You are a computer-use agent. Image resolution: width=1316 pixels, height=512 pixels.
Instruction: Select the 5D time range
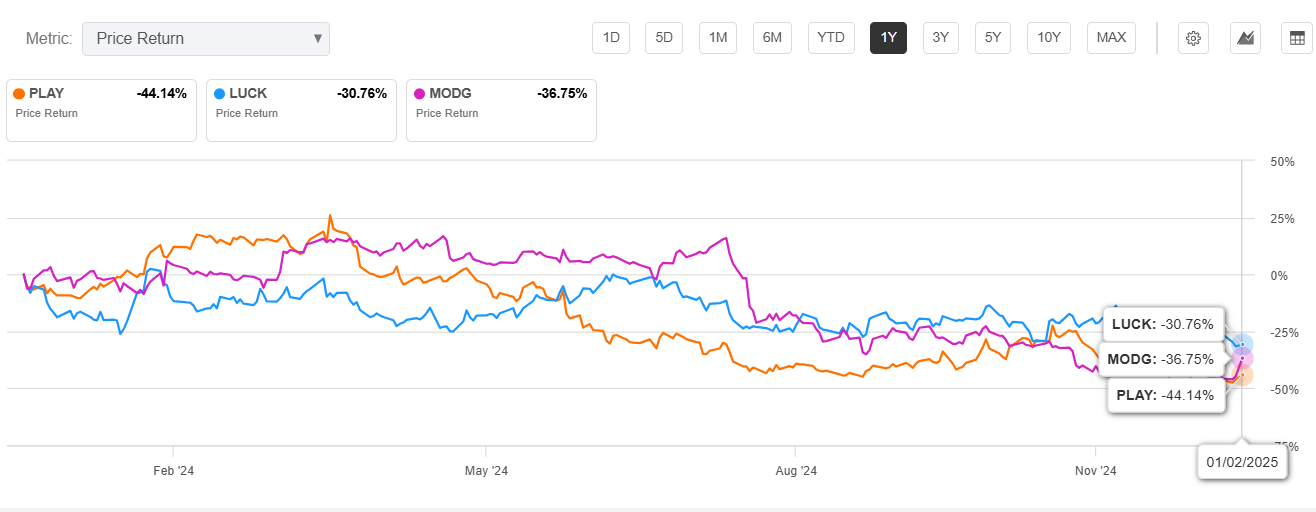coord(664,38)
